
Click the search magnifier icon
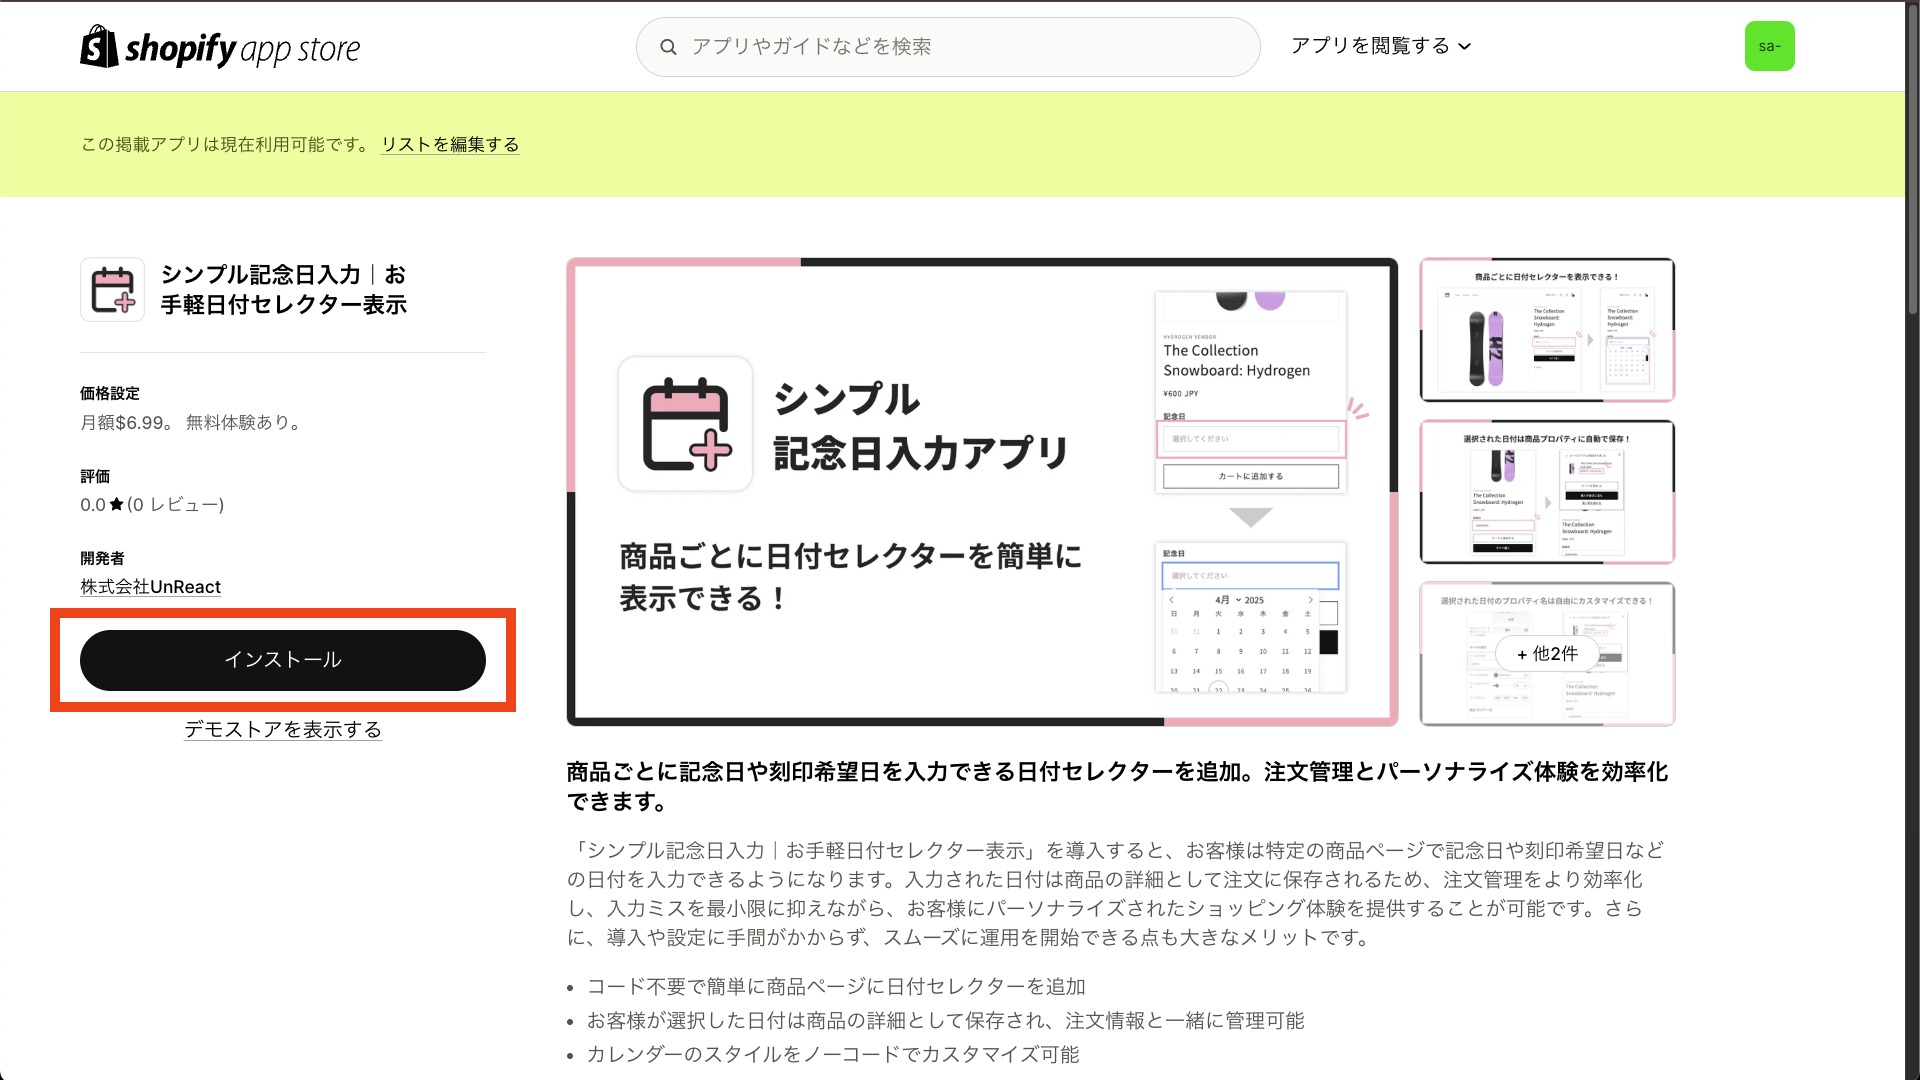pyautogui.click(x=668, y=47)
